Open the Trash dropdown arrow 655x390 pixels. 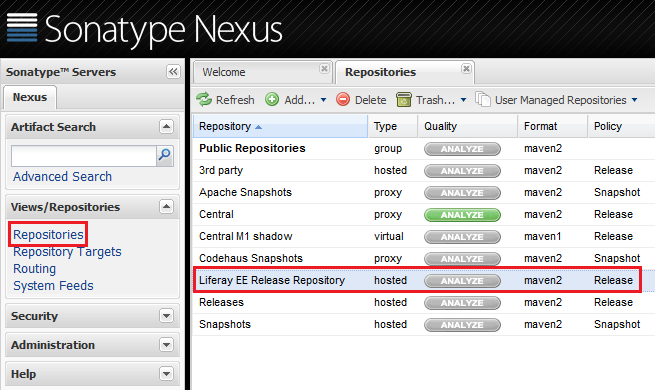point(463,100)
